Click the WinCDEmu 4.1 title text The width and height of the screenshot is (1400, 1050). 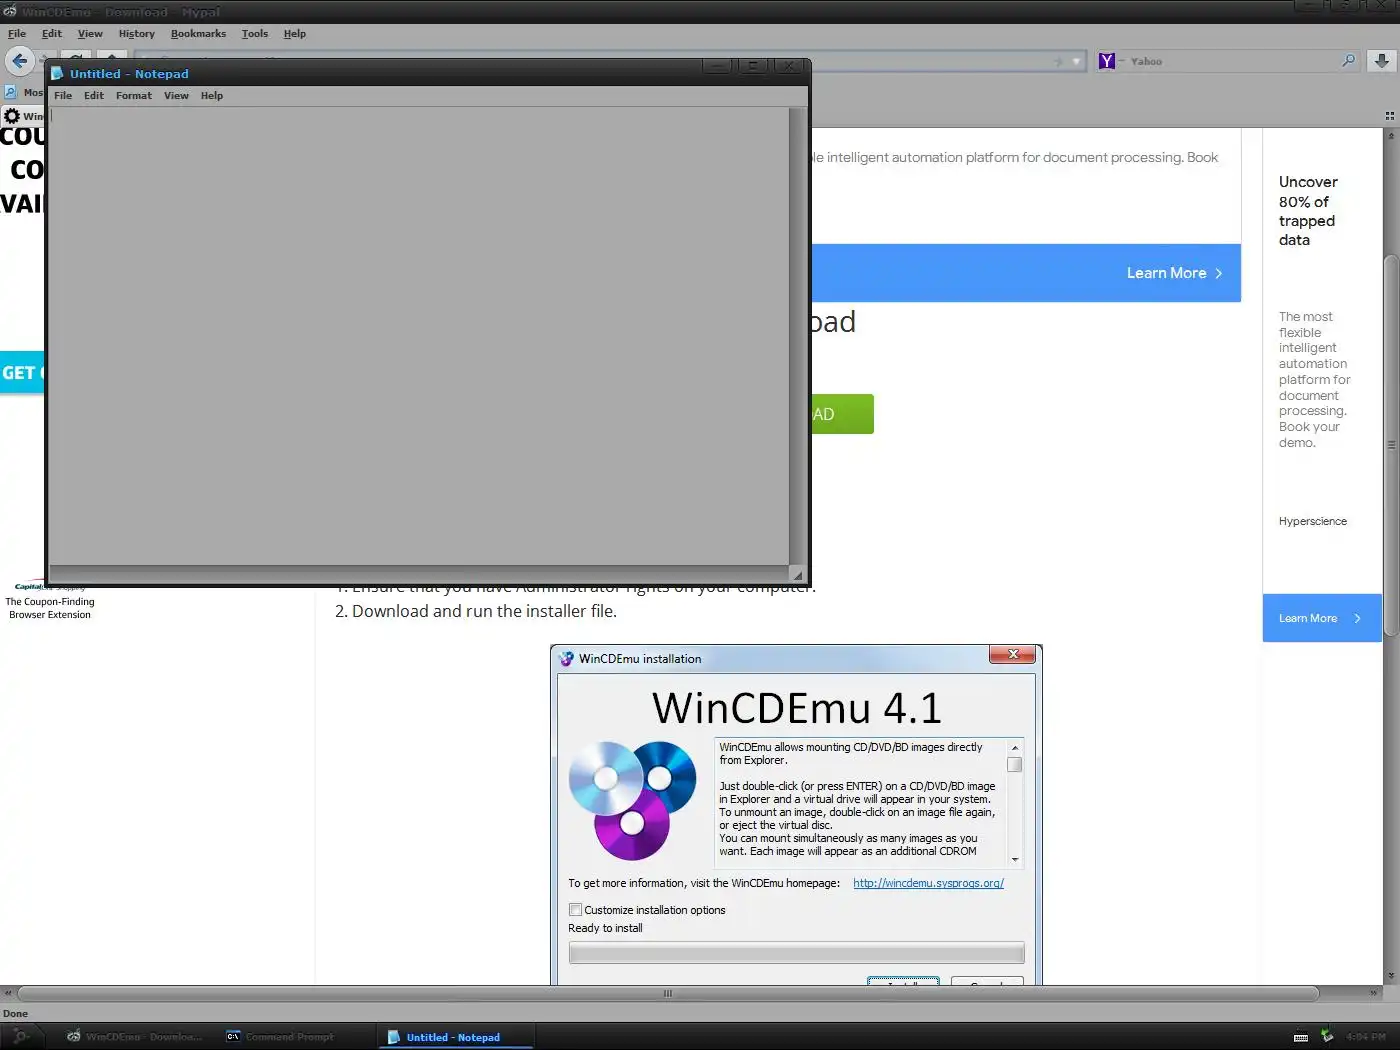[x=797, y=708]
